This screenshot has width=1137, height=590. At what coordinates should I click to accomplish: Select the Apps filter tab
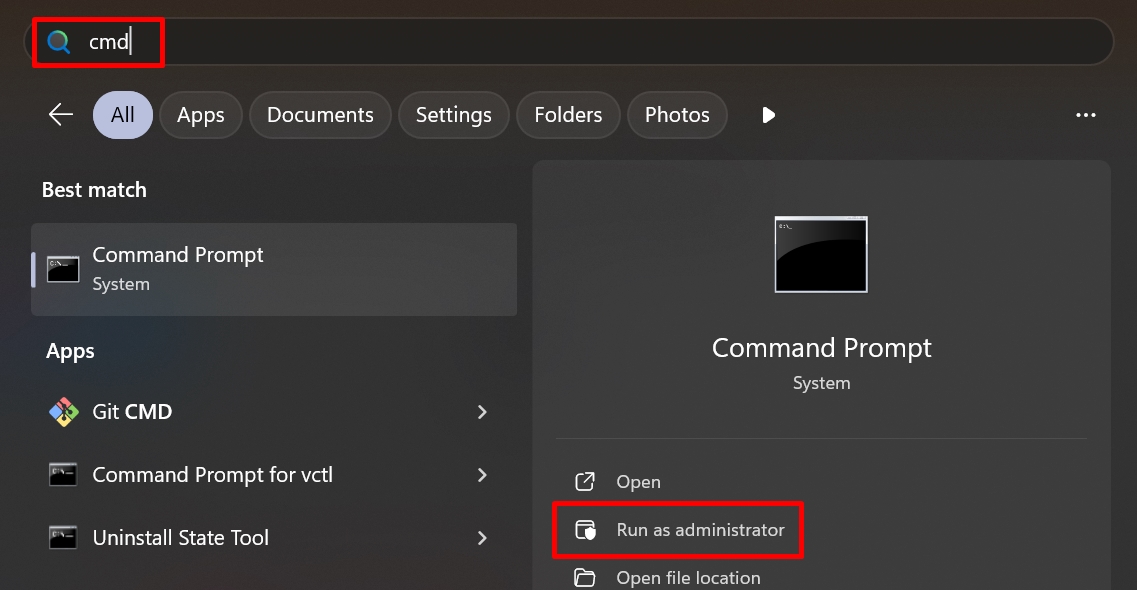(200, 115)
